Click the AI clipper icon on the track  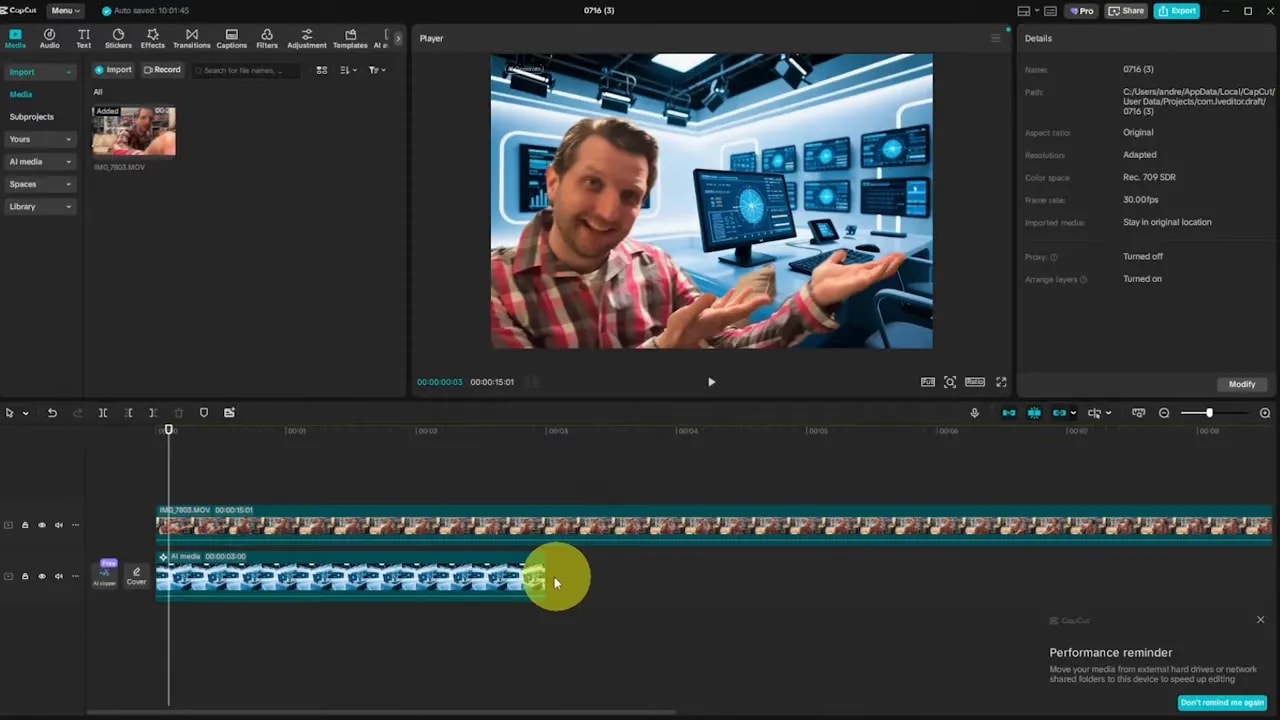pyautogui.click(x=105, y=576)
